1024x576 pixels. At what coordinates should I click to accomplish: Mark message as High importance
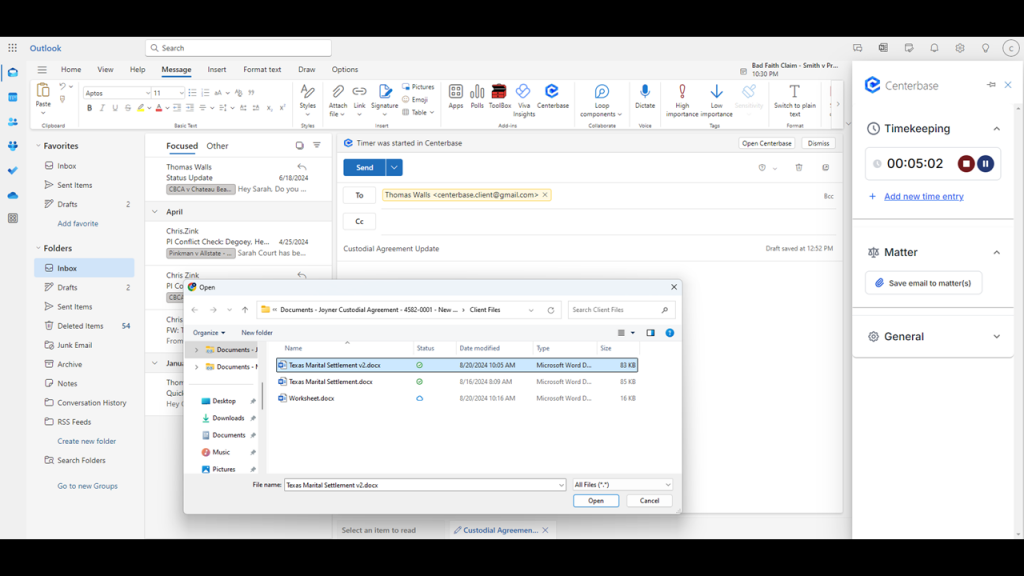[x=682, y=101]
